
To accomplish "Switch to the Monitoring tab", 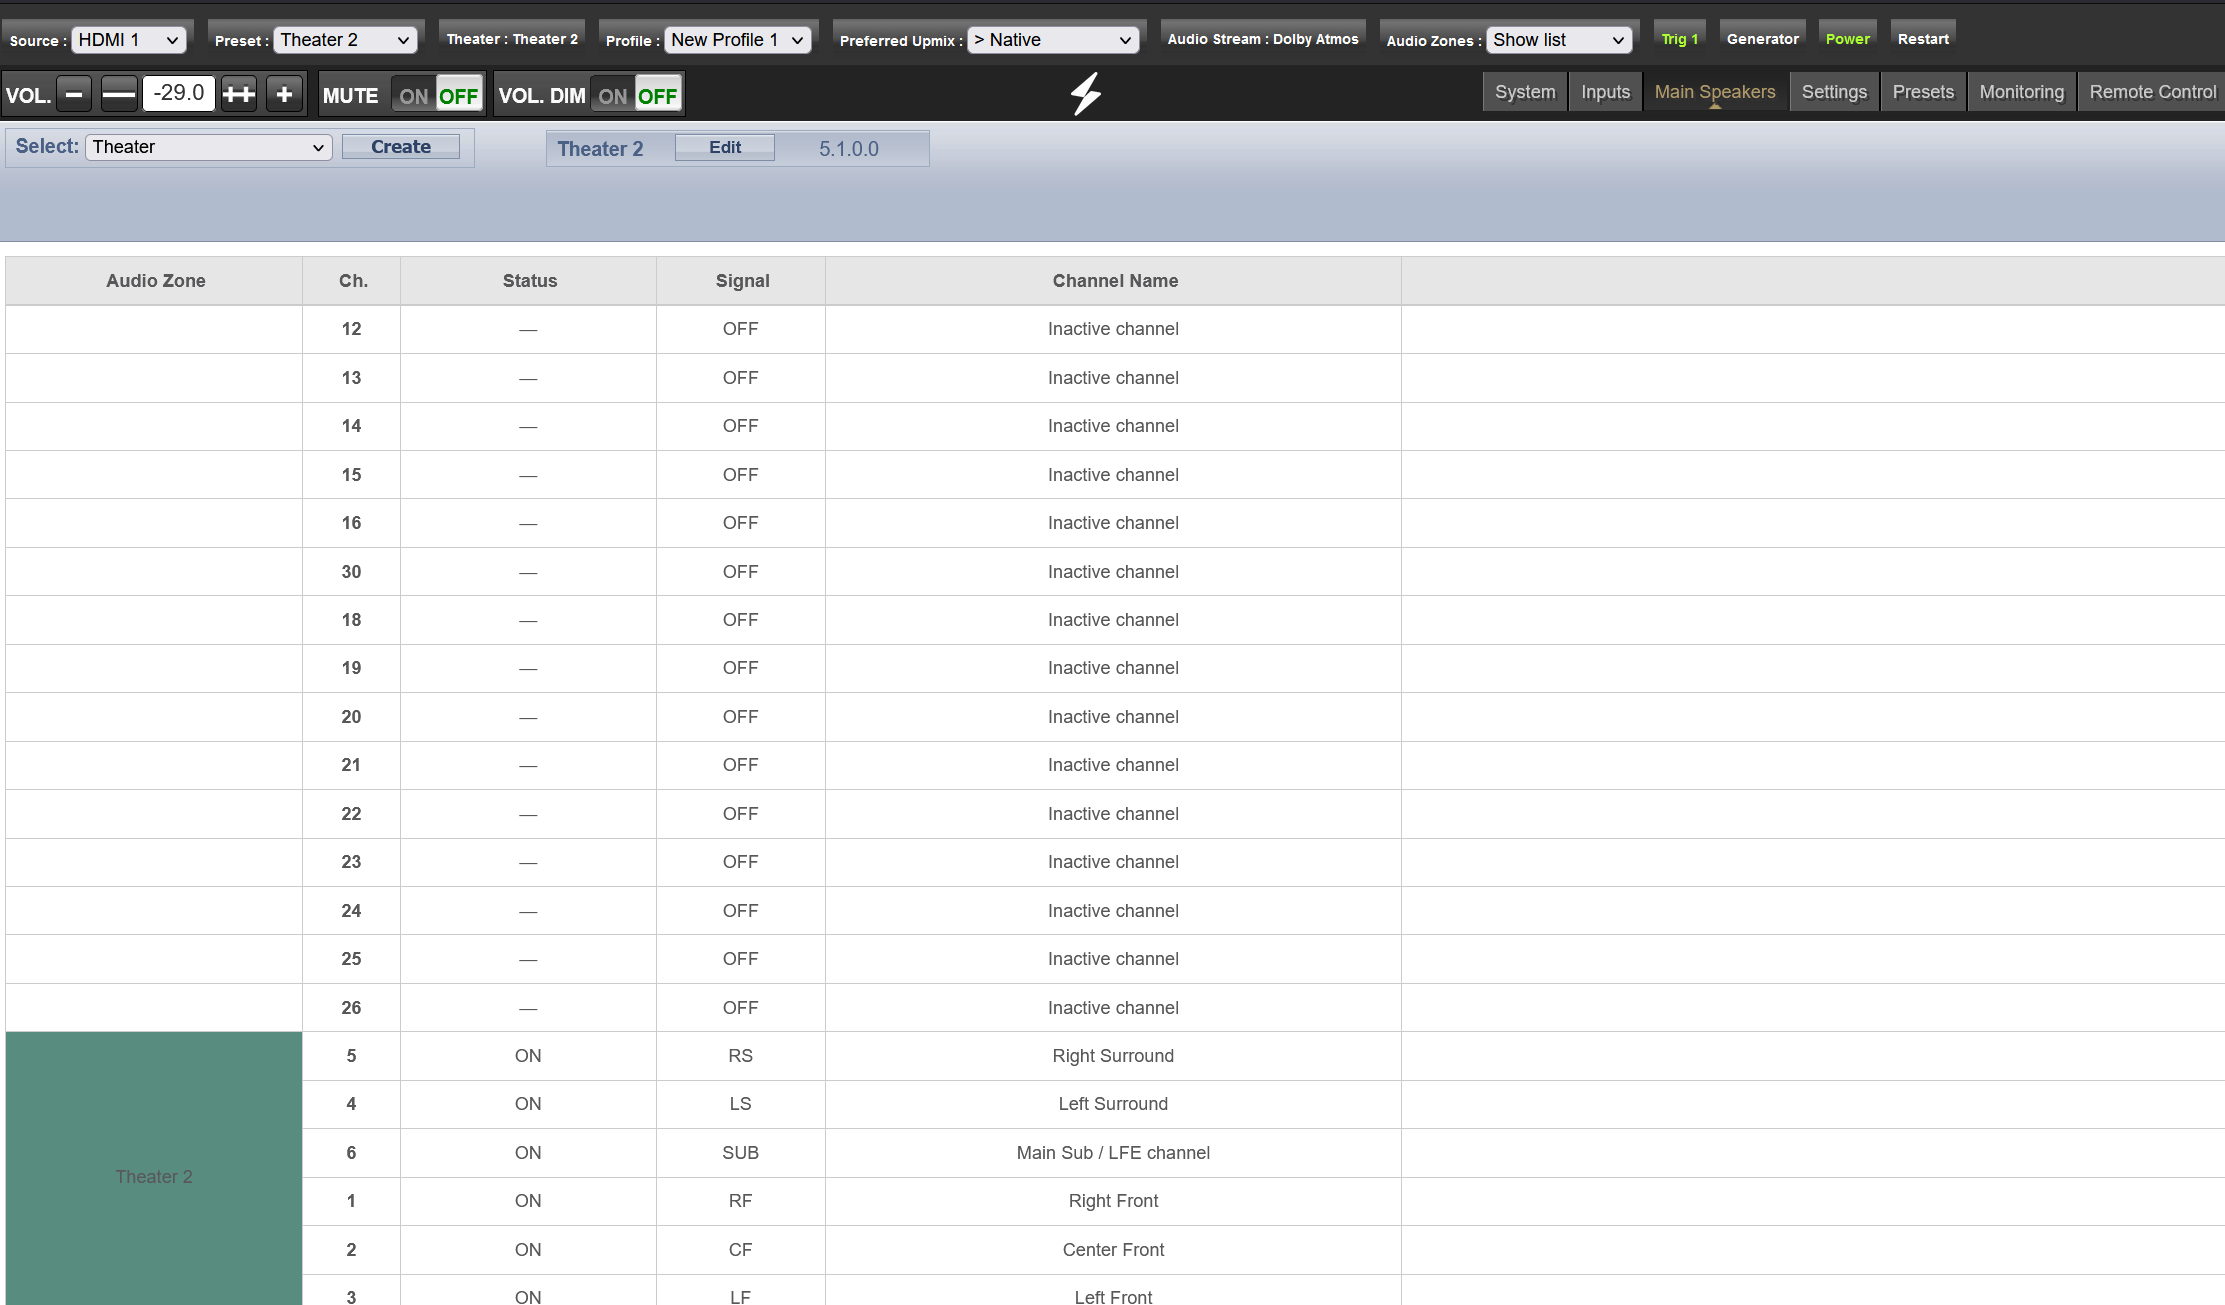I will (2021, 92).
